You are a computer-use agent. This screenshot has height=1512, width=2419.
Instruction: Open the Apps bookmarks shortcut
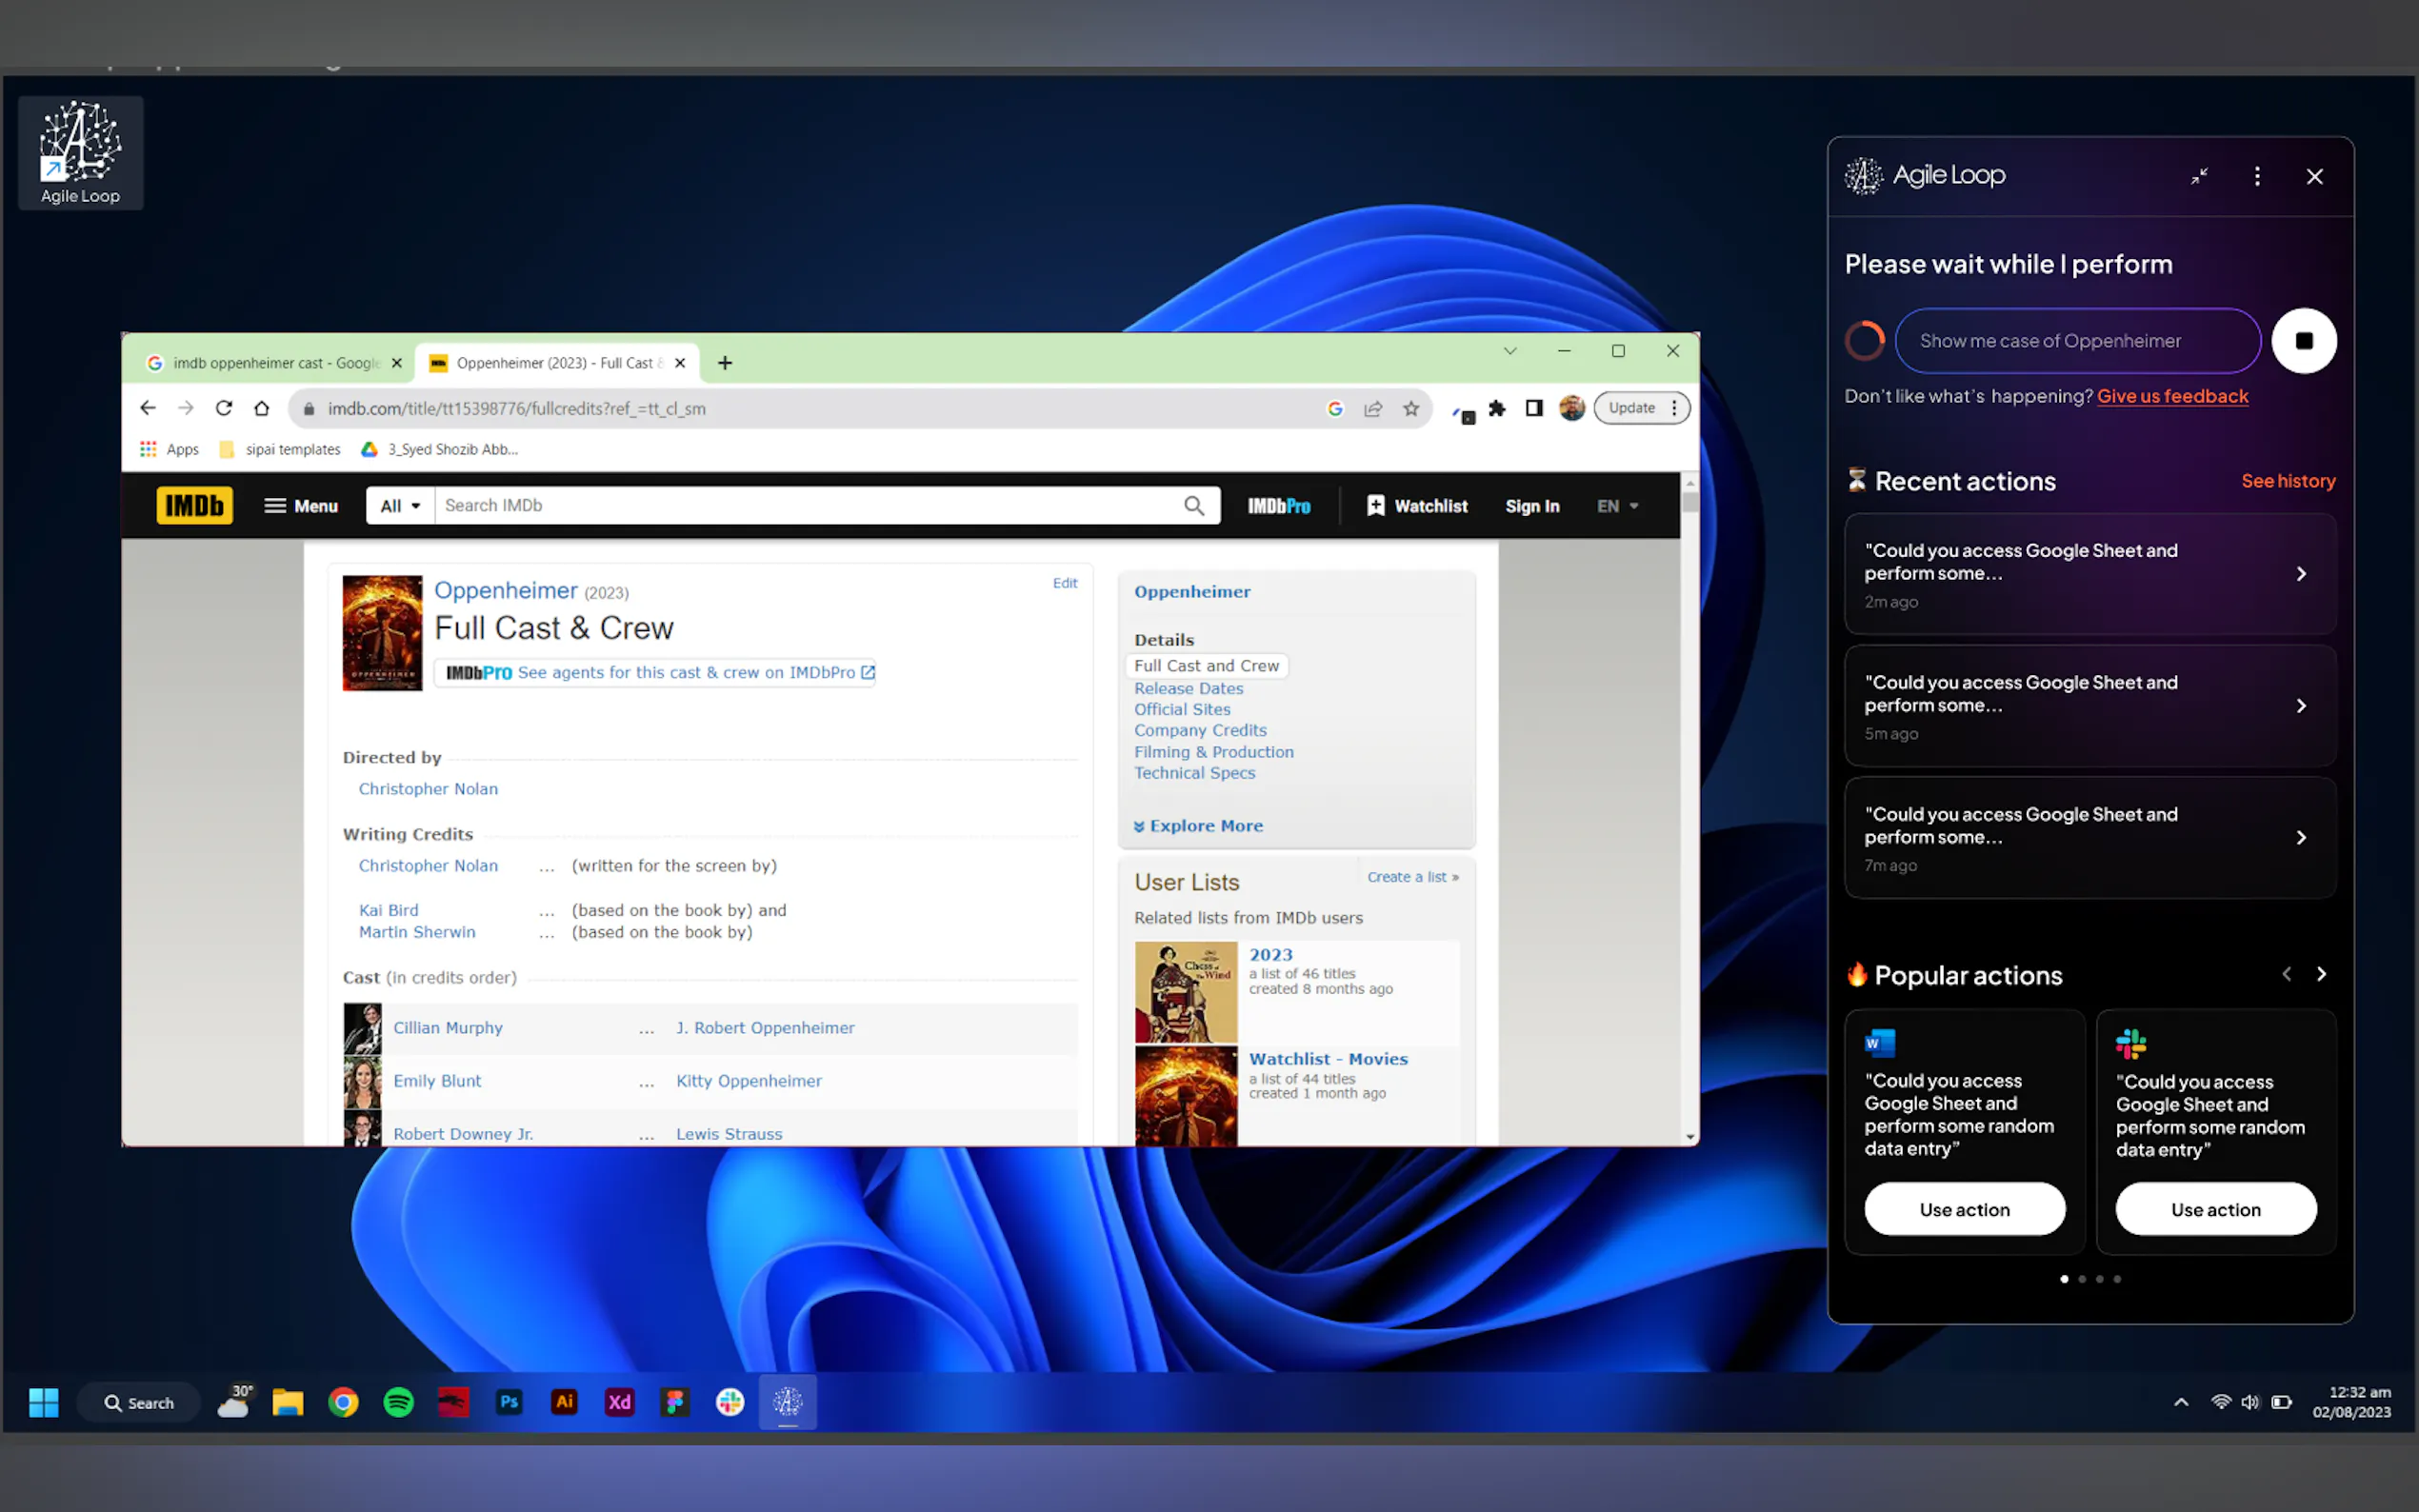[x=170, y=450]
